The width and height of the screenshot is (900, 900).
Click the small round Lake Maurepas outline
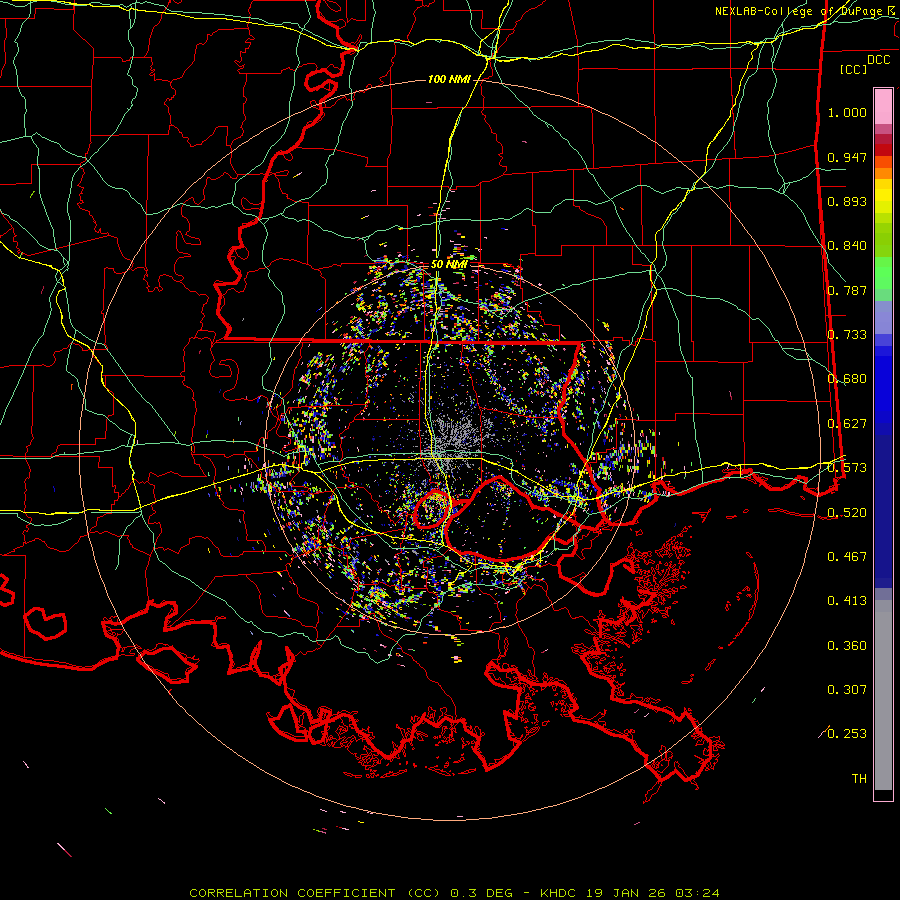(432, 509)
